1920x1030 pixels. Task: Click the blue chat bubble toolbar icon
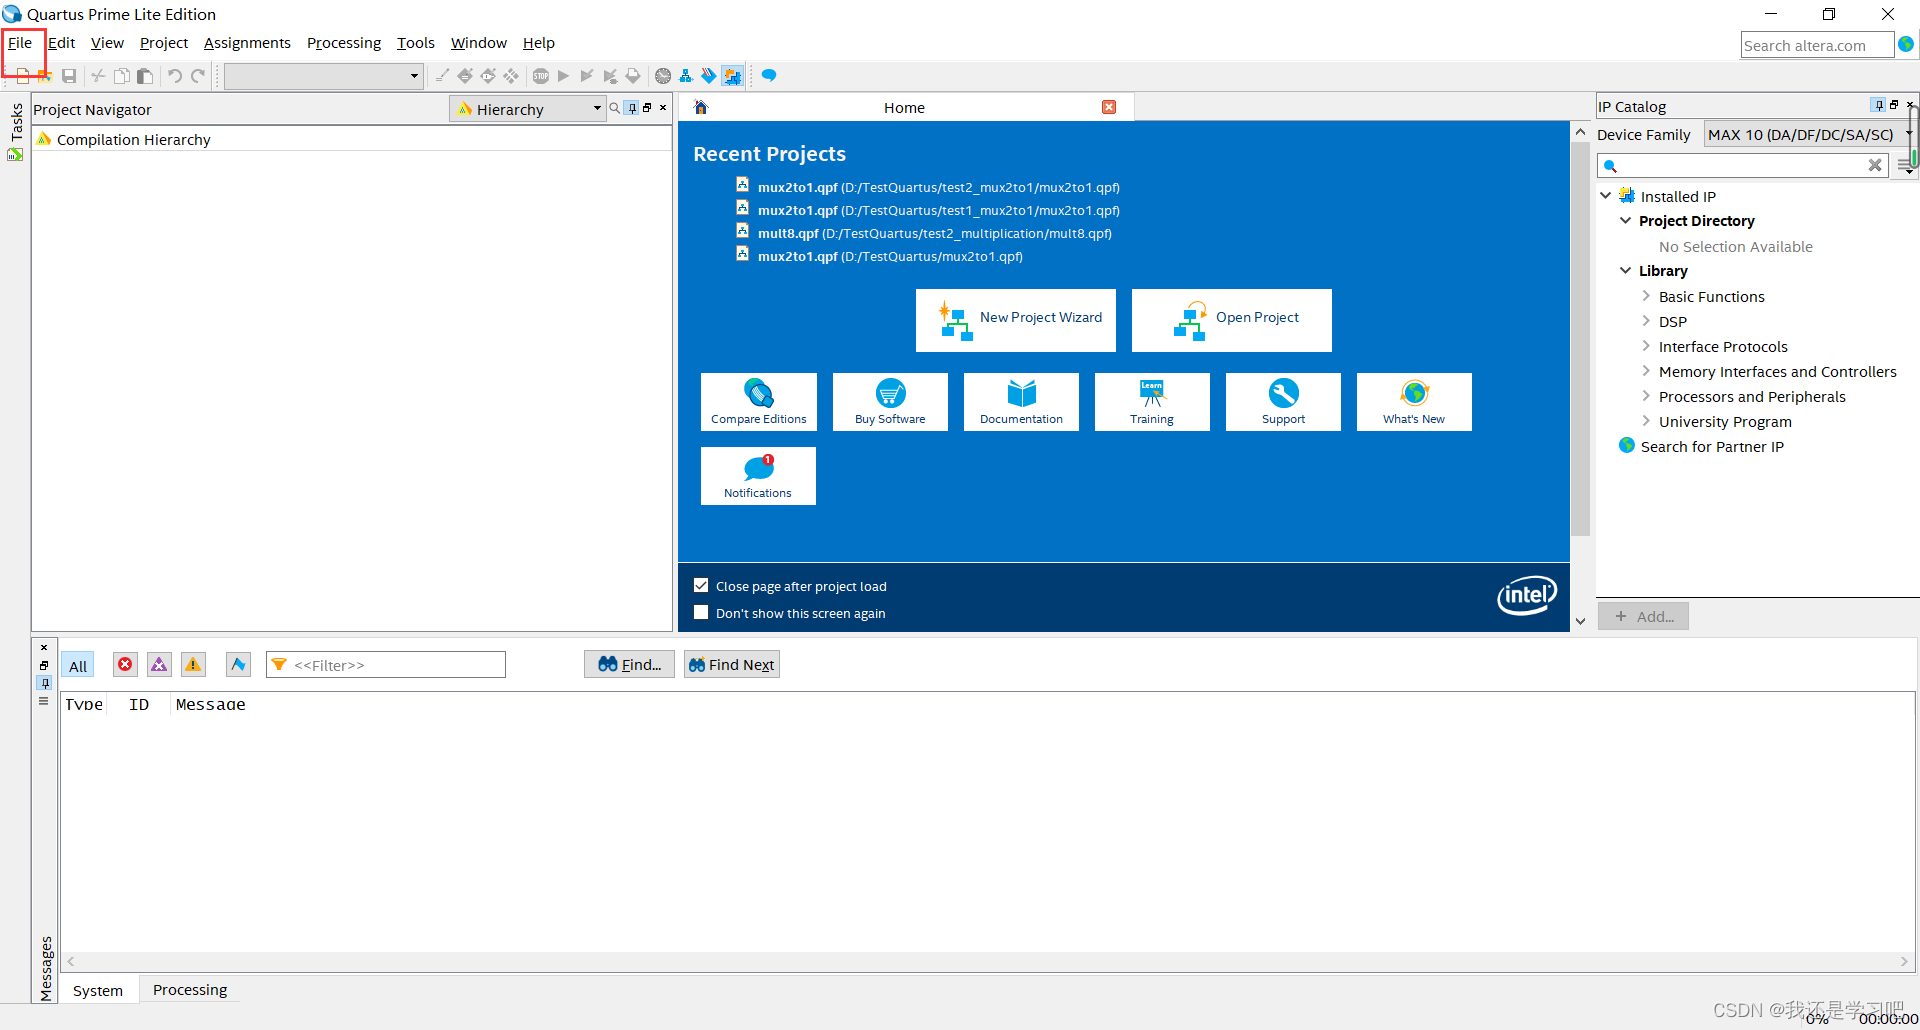[769, 76]
